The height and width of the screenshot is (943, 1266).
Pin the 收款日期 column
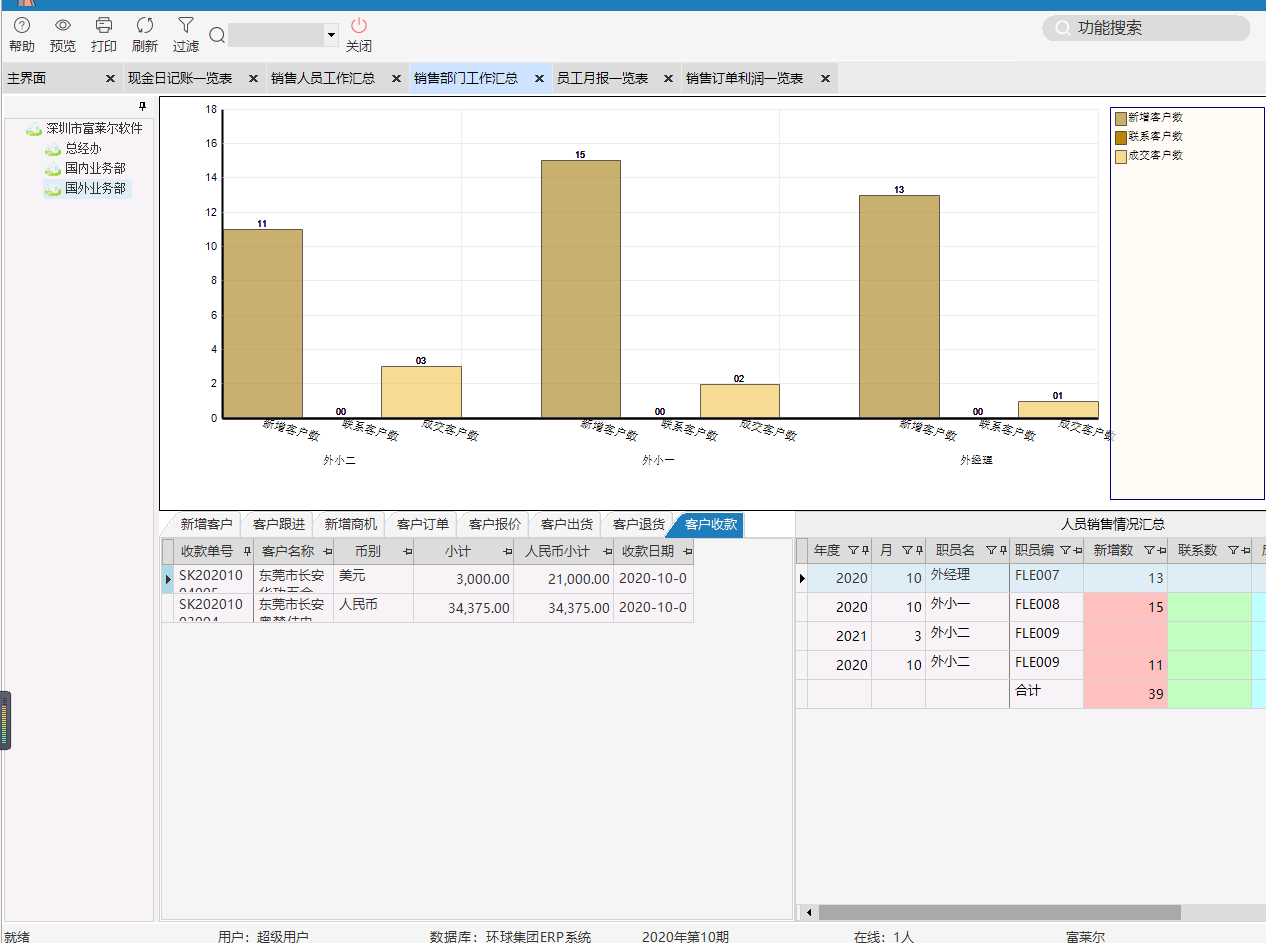(687, 552)
